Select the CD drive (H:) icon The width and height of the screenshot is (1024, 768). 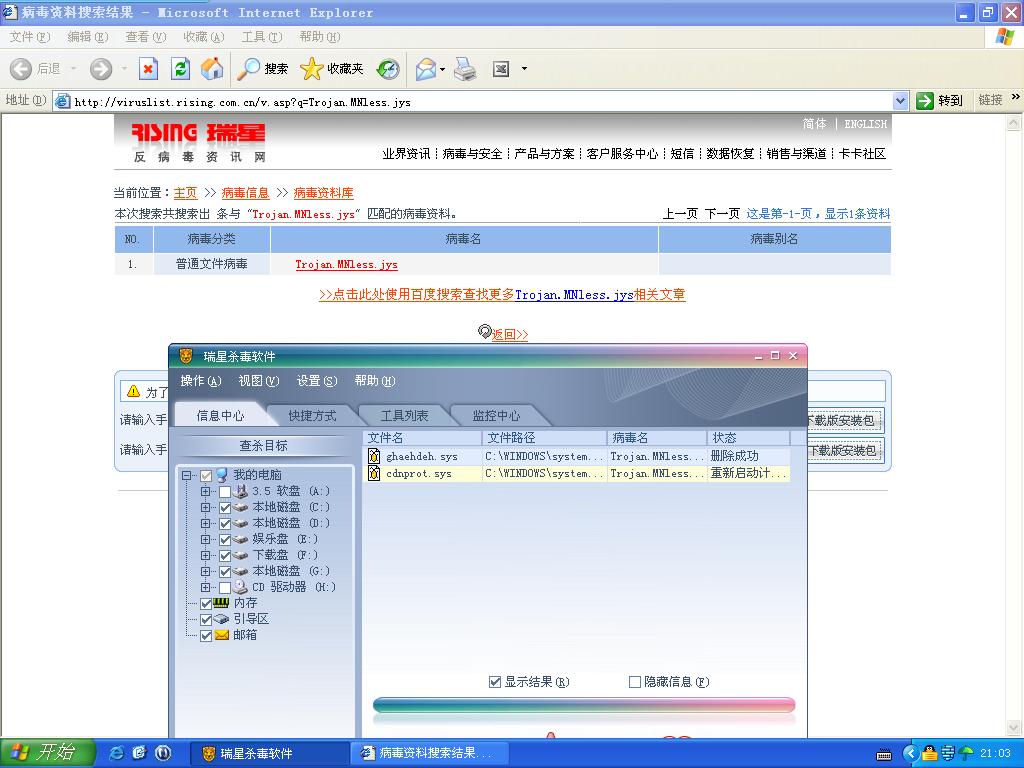(240, 586)
